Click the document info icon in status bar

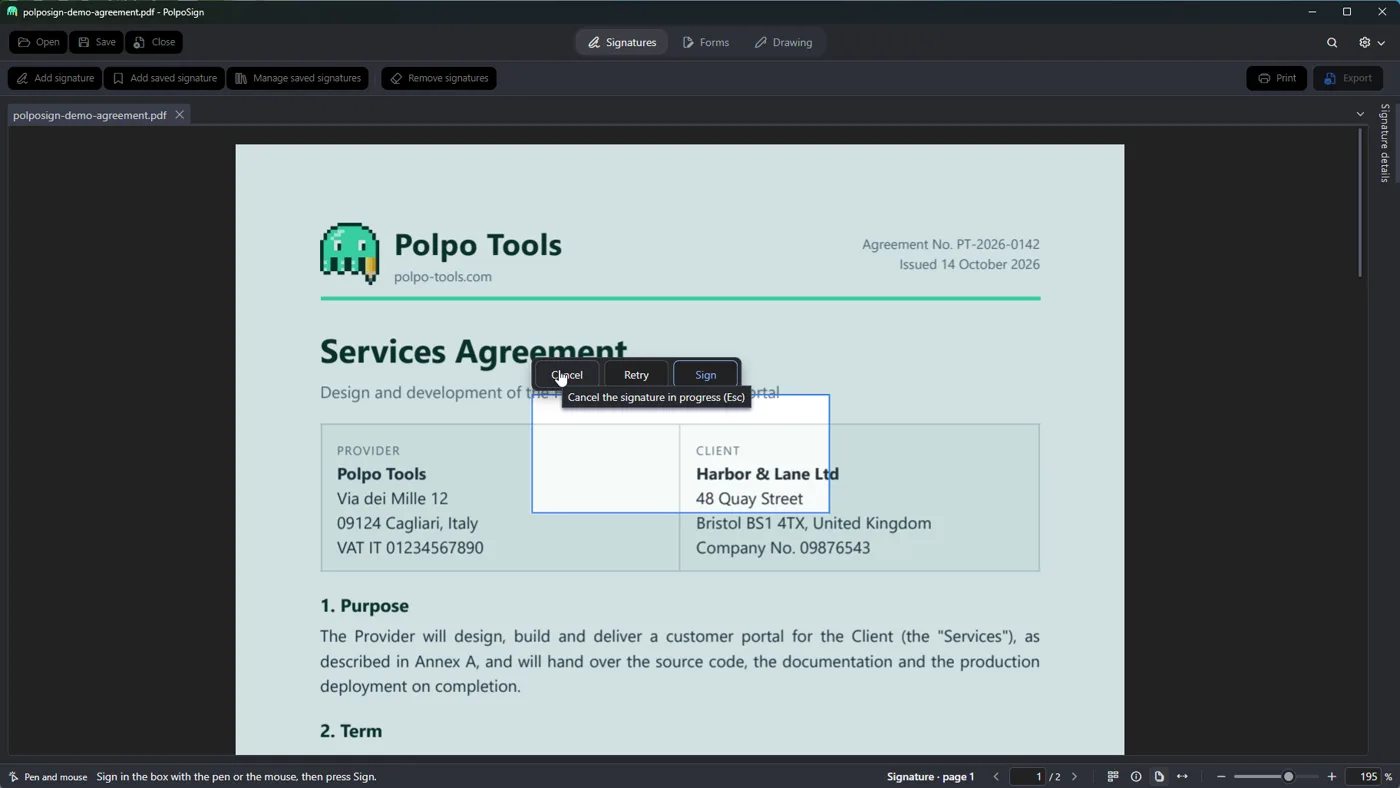[1136, 777]
